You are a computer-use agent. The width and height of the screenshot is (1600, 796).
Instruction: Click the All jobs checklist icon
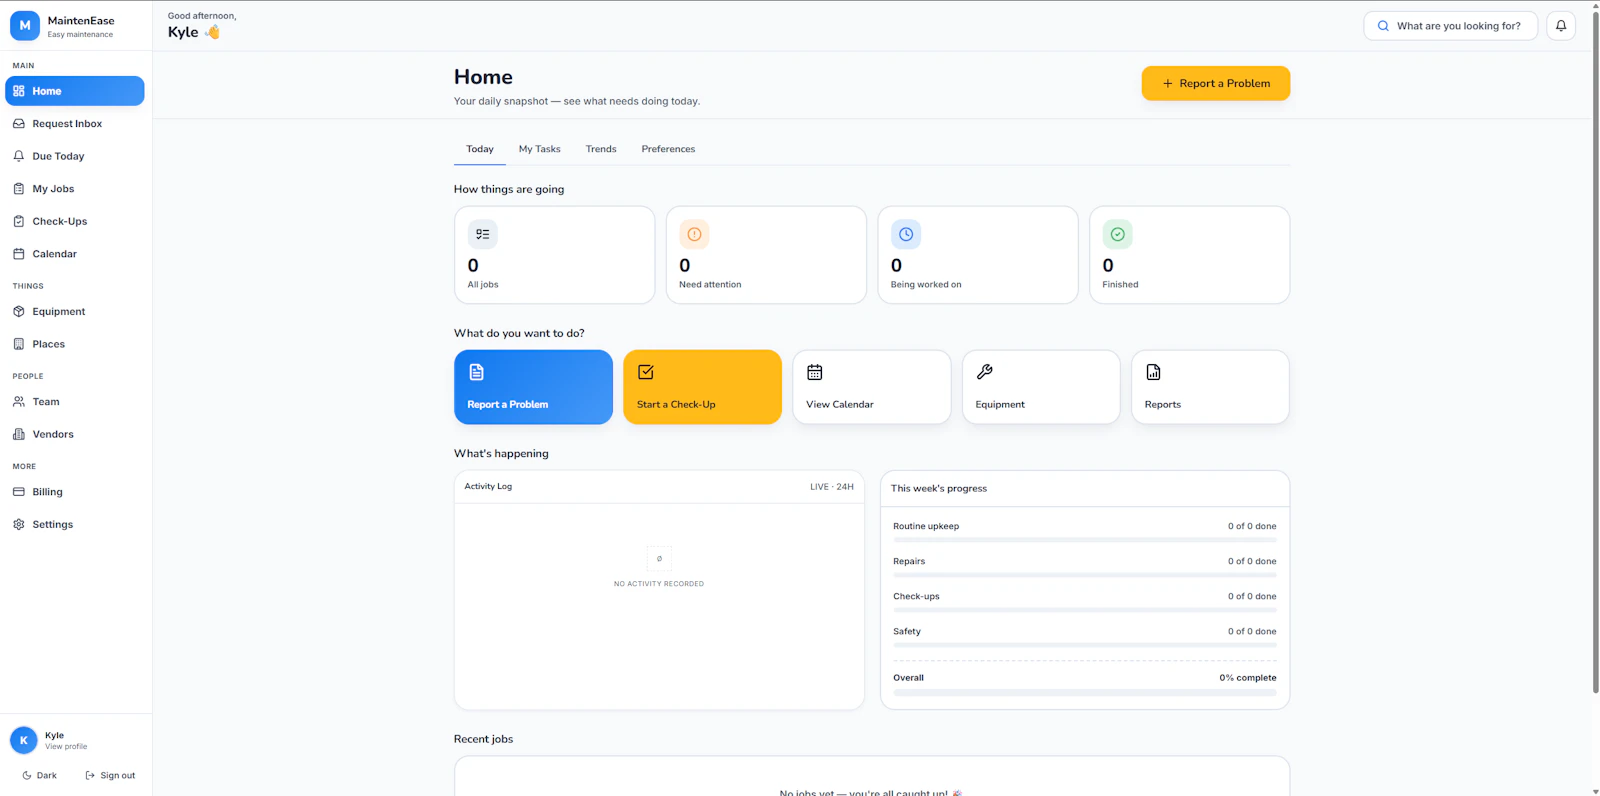pos(483,234)
